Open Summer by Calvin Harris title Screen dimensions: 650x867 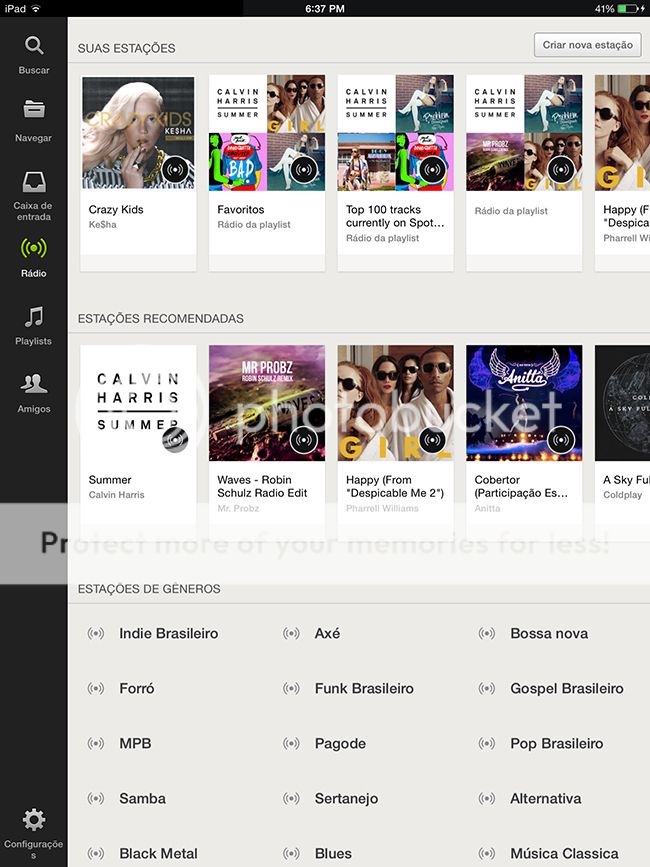point(110,480)
